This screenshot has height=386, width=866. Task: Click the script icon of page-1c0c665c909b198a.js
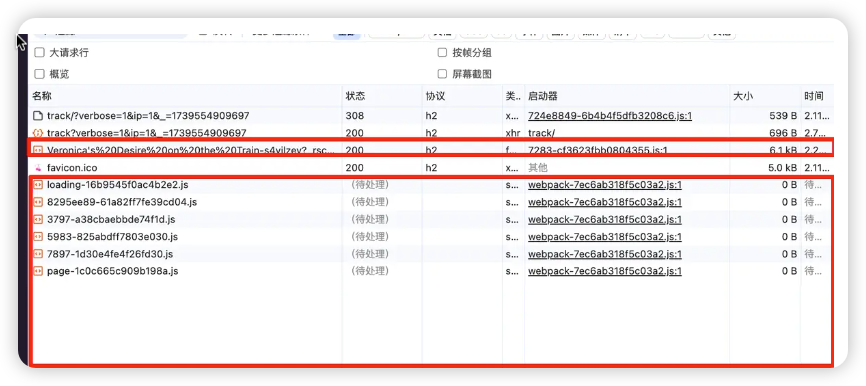tap(38, 271)
